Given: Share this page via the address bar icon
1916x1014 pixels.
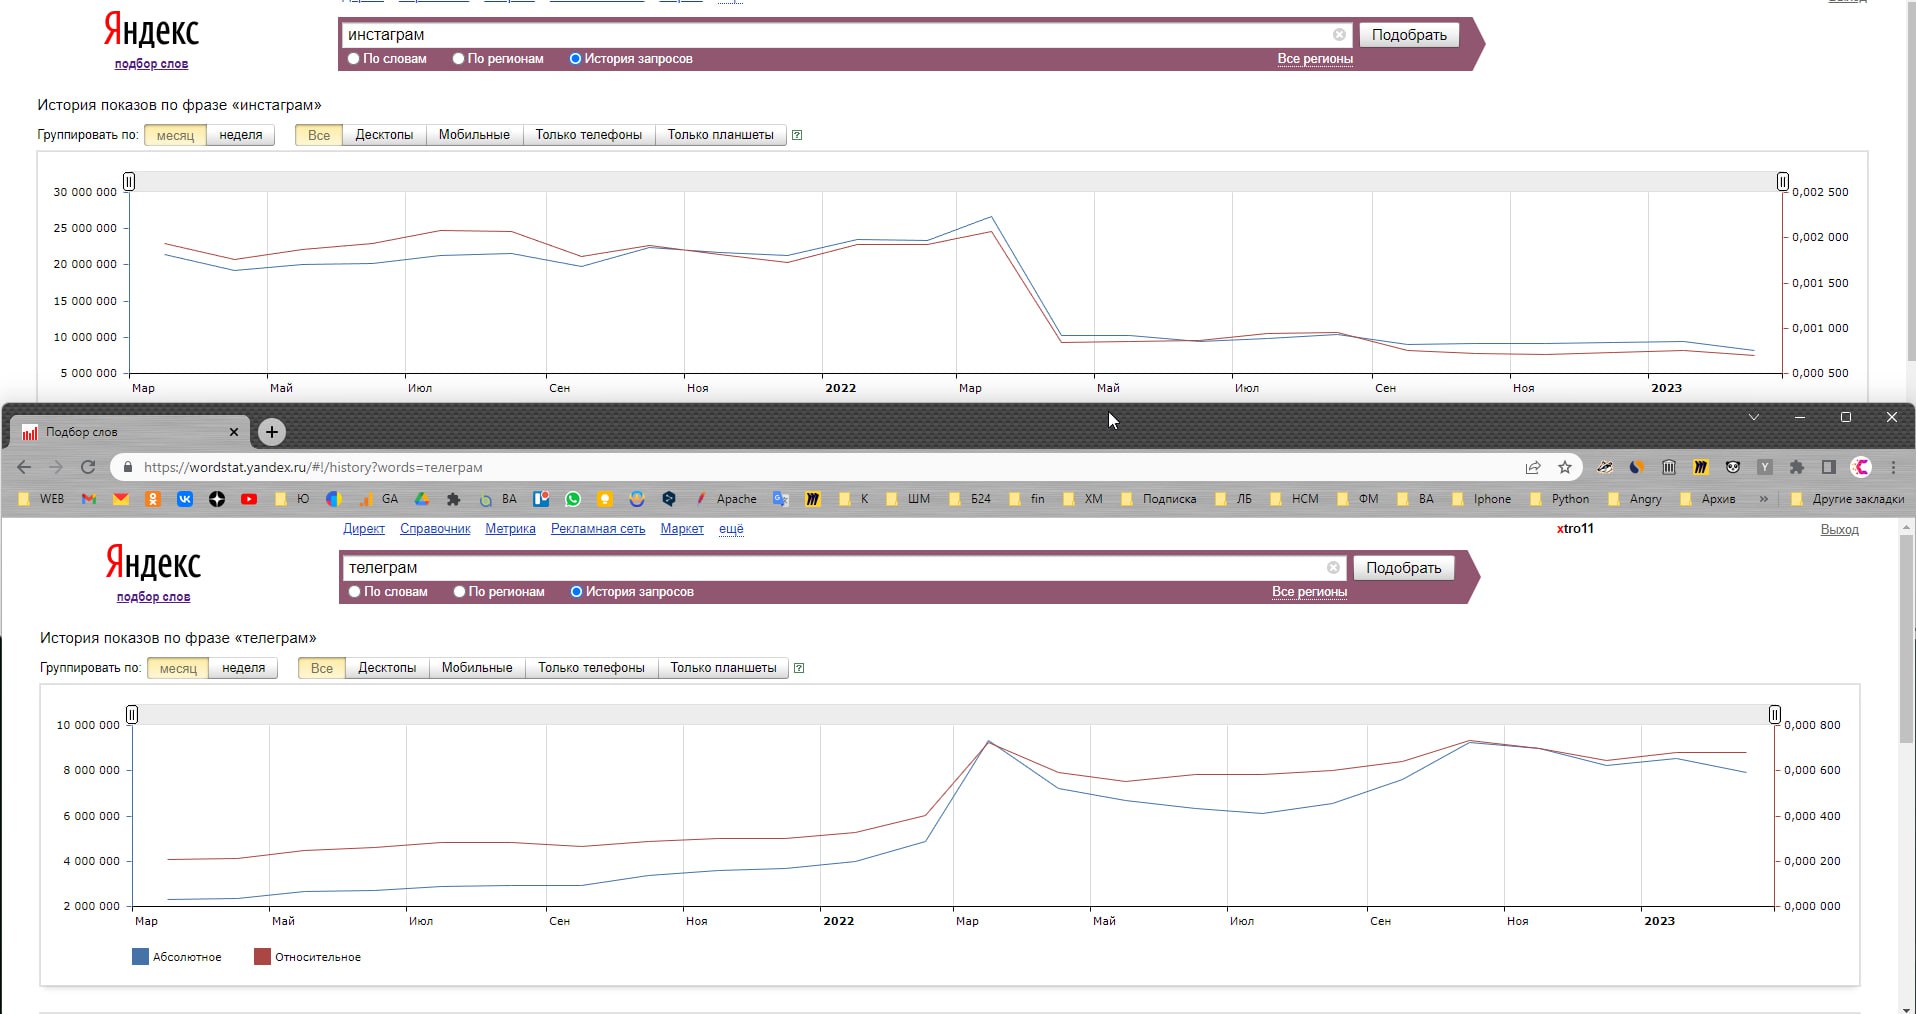Looking at the screenshot, I should tap(1533, 467).
